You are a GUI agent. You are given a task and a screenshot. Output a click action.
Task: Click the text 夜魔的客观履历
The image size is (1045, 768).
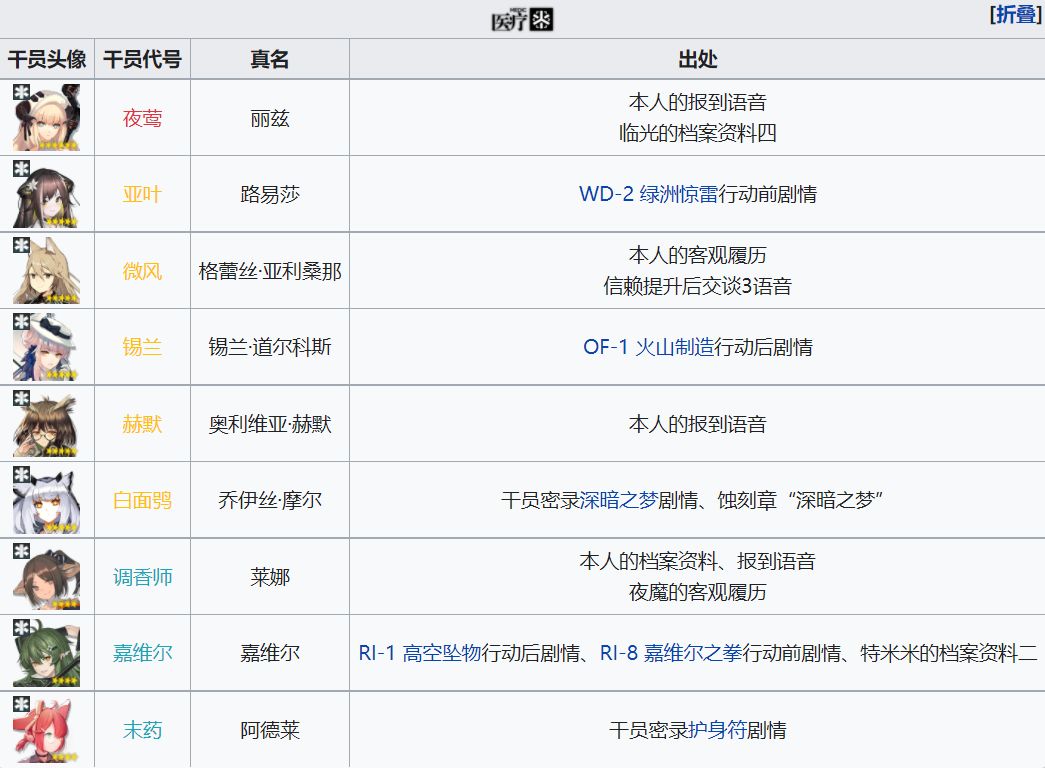[698, 592]
